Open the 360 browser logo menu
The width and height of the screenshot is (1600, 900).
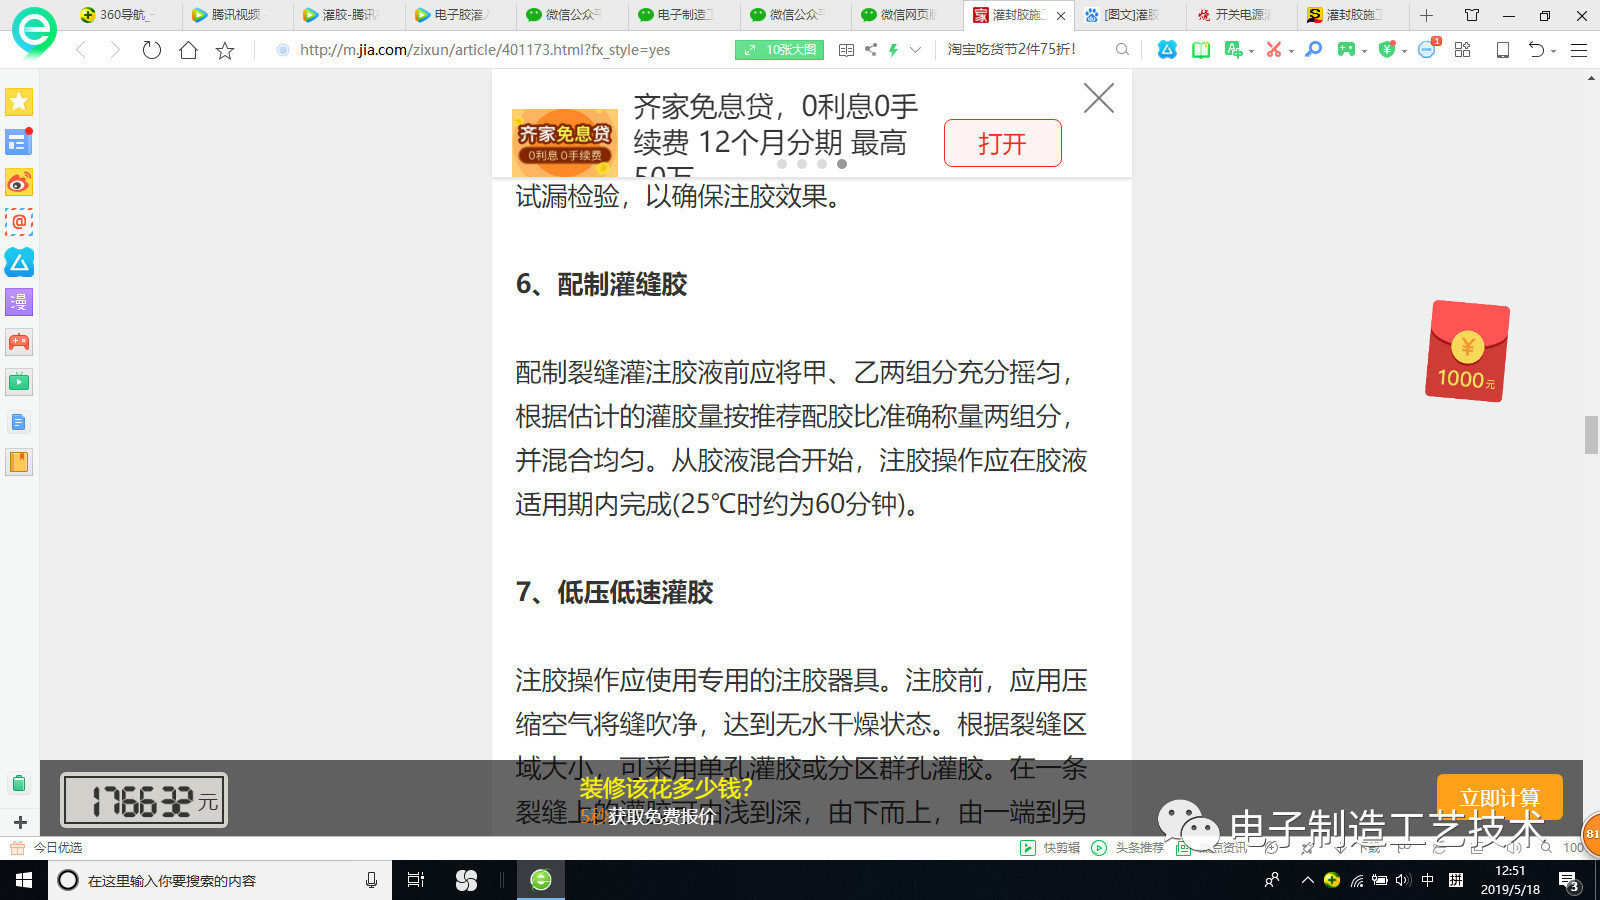tap(34, 32)
